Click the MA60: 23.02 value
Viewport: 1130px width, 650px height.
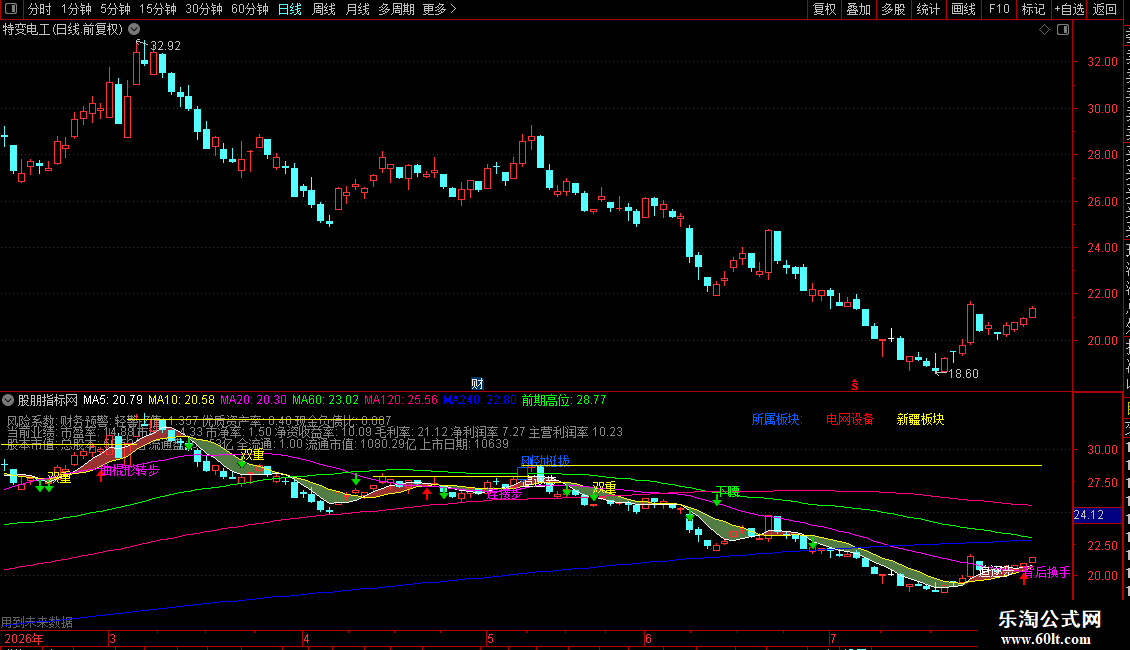(x=326, y=400)
